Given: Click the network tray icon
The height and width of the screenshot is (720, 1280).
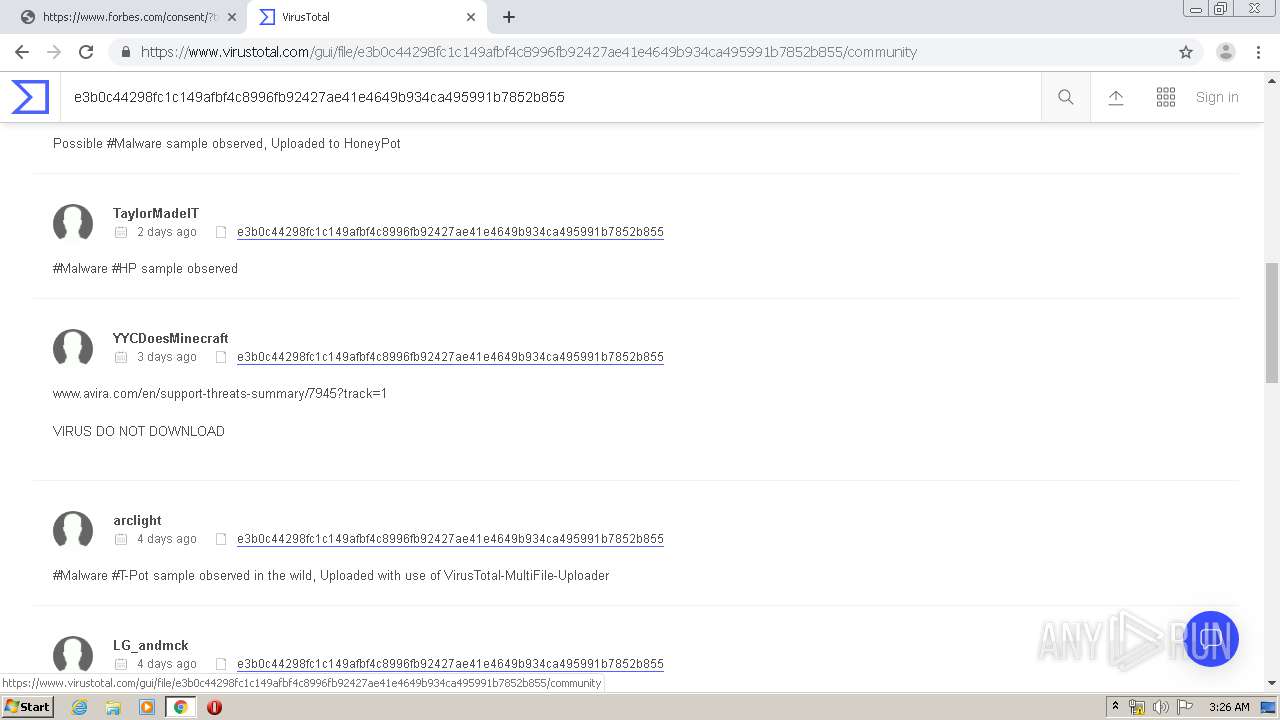Looking at the screenshot, I should [1137, 707].
